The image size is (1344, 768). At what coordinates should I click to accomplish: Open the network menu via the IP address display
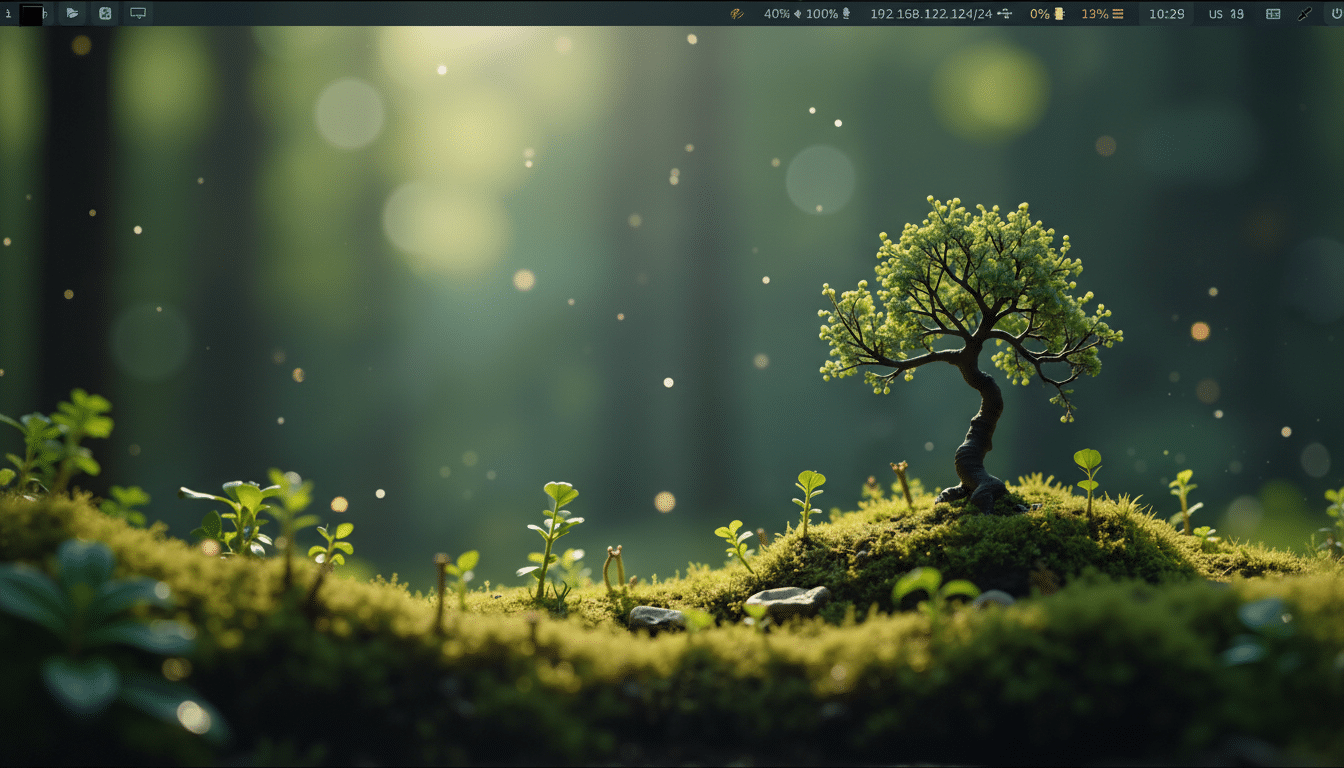930,13
